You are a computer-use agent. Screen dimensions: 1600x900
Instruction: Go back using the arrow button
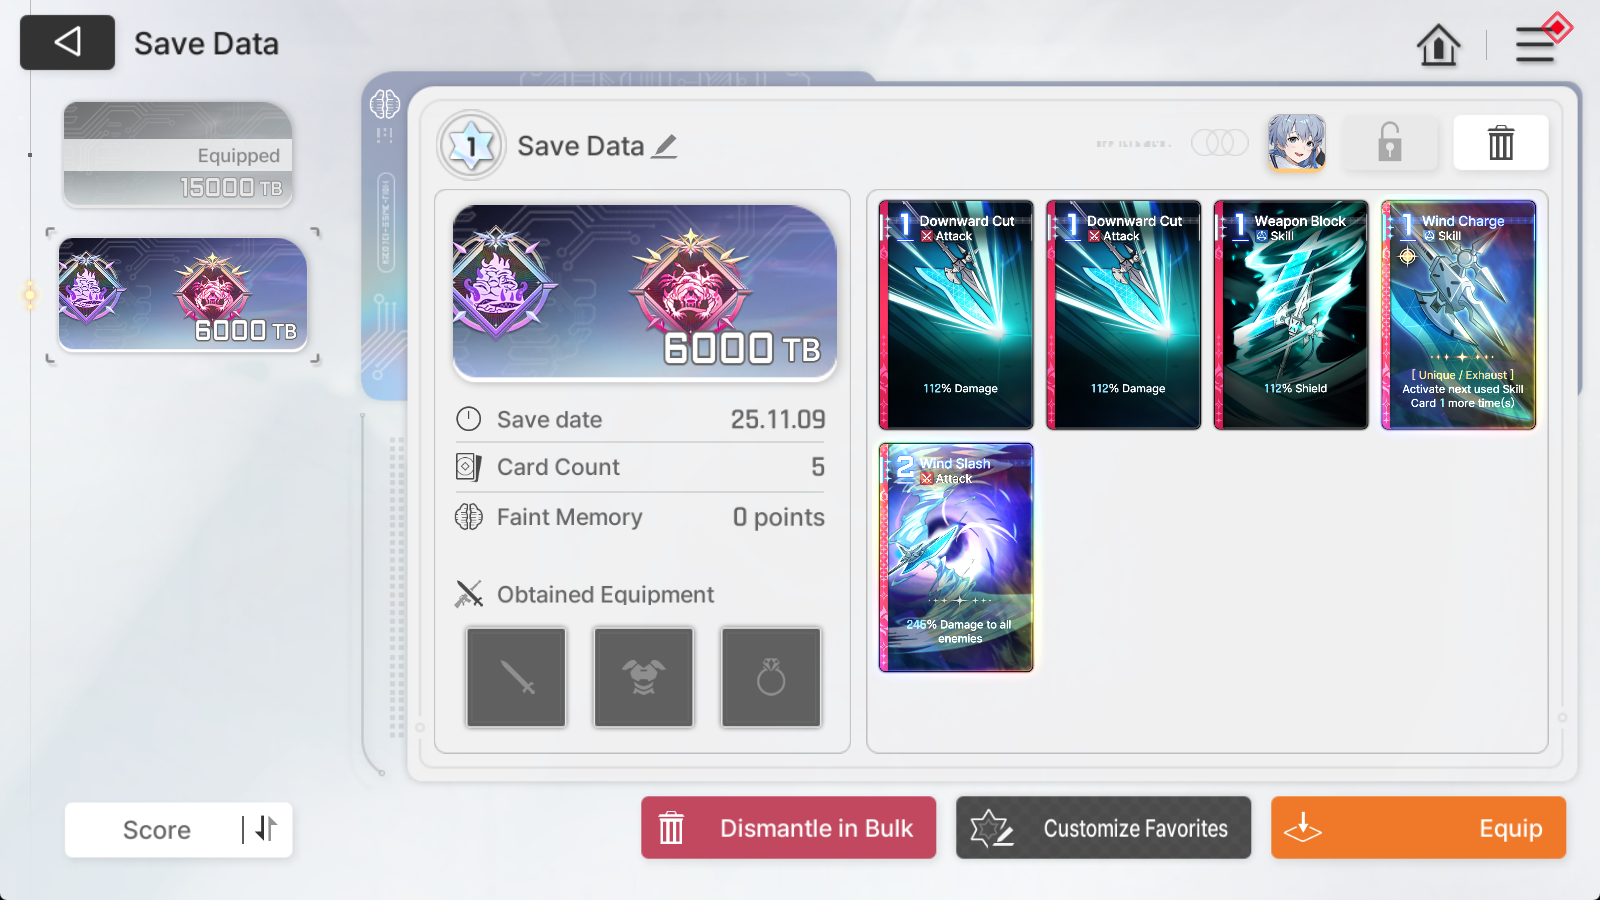tap(67, 42)
